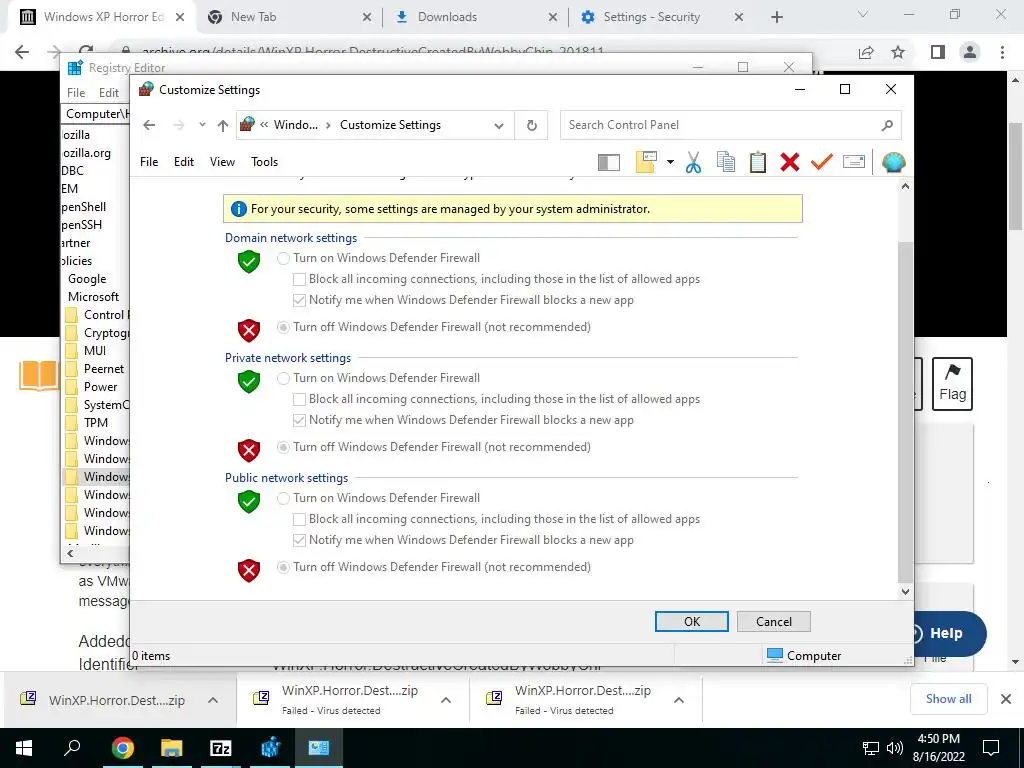Switch to Settings - Security tab
This screenshot has height=768, width=1024.
click(x=661, y=17)
